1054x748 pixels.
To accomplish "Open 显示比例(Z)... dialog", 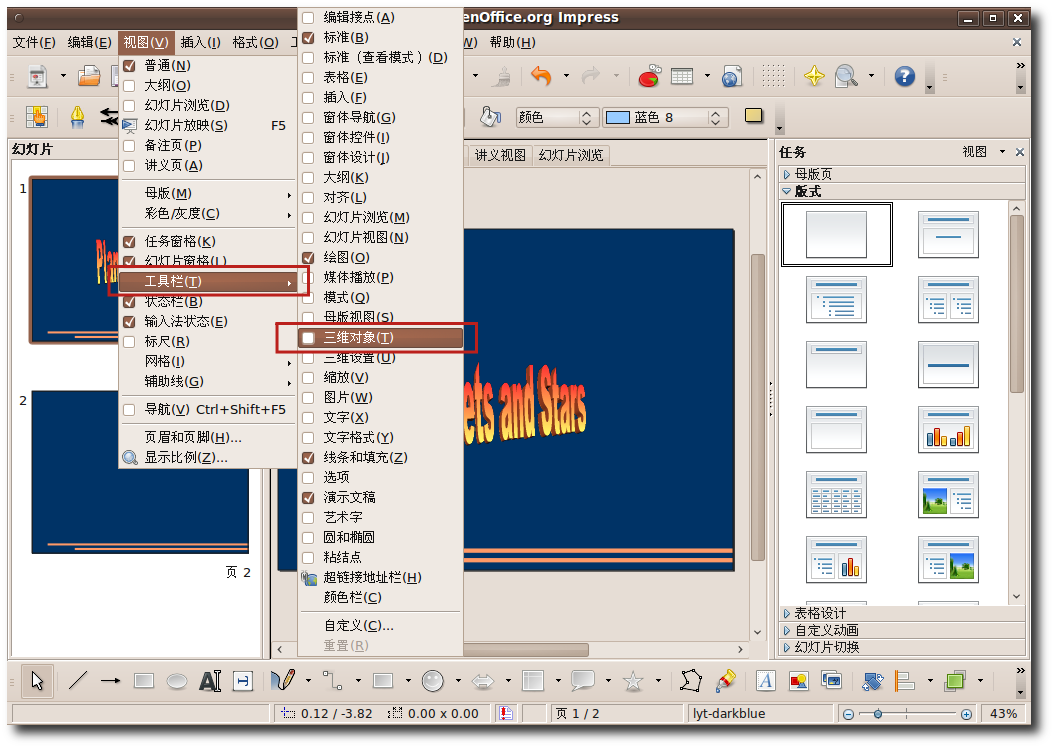I will click(208, 458).
